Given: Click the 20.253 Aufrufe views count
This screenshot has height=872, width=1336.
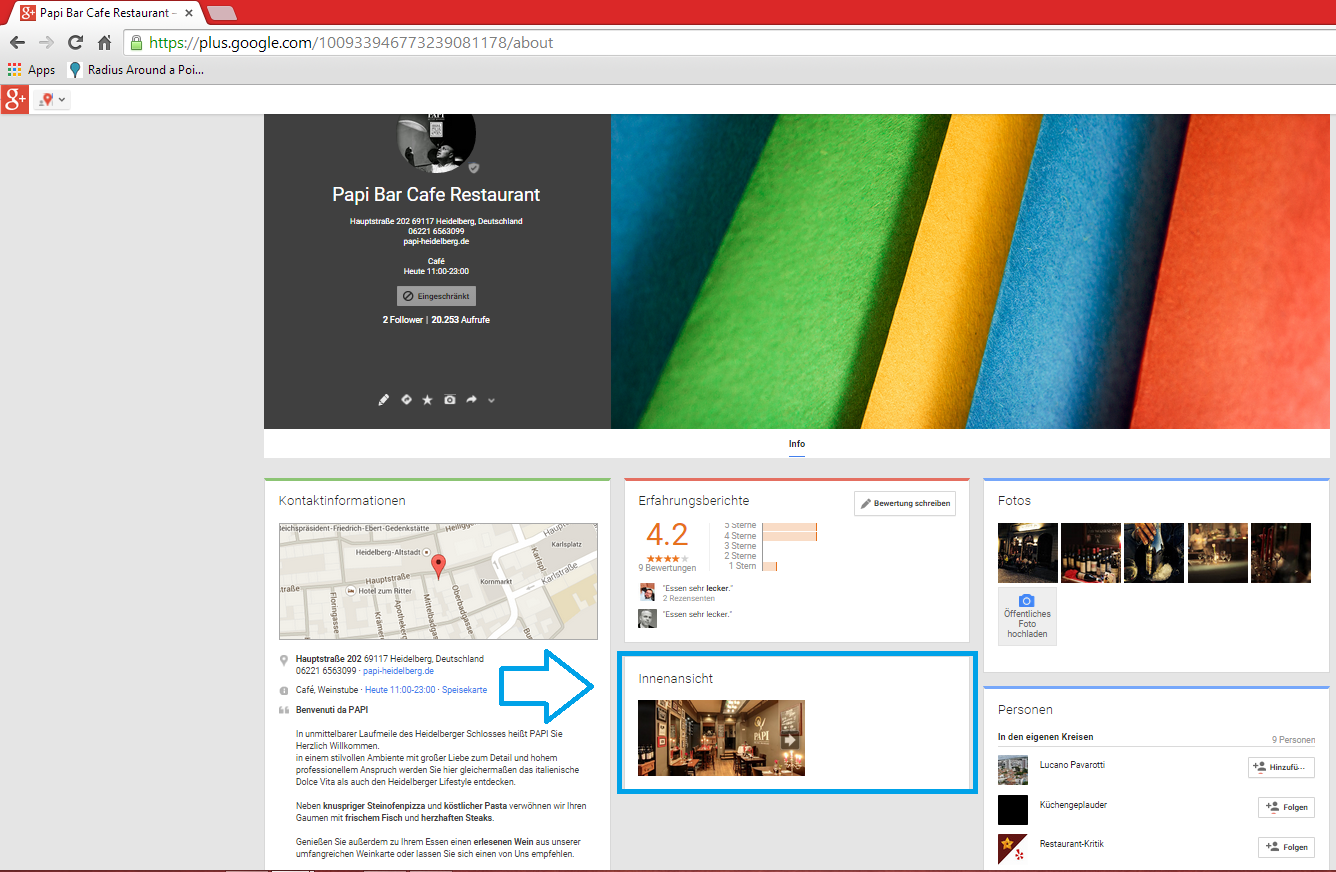Looking at the screenshot, I should (461, 320).
